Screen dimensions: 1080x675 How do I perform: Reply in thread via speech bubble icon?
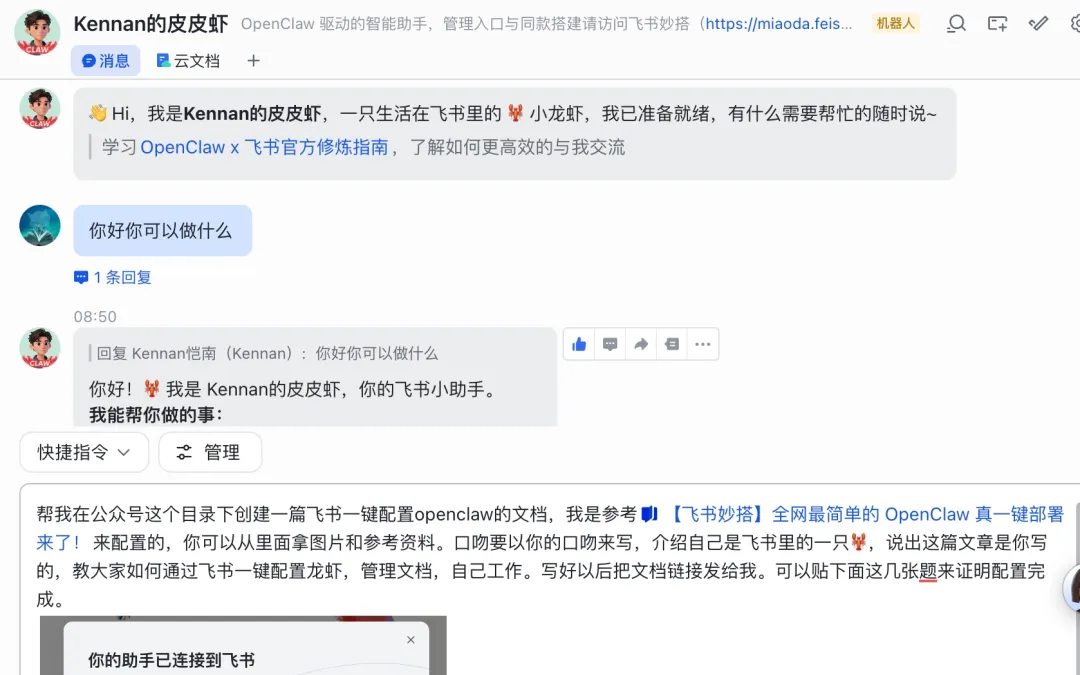click(610, 344)
